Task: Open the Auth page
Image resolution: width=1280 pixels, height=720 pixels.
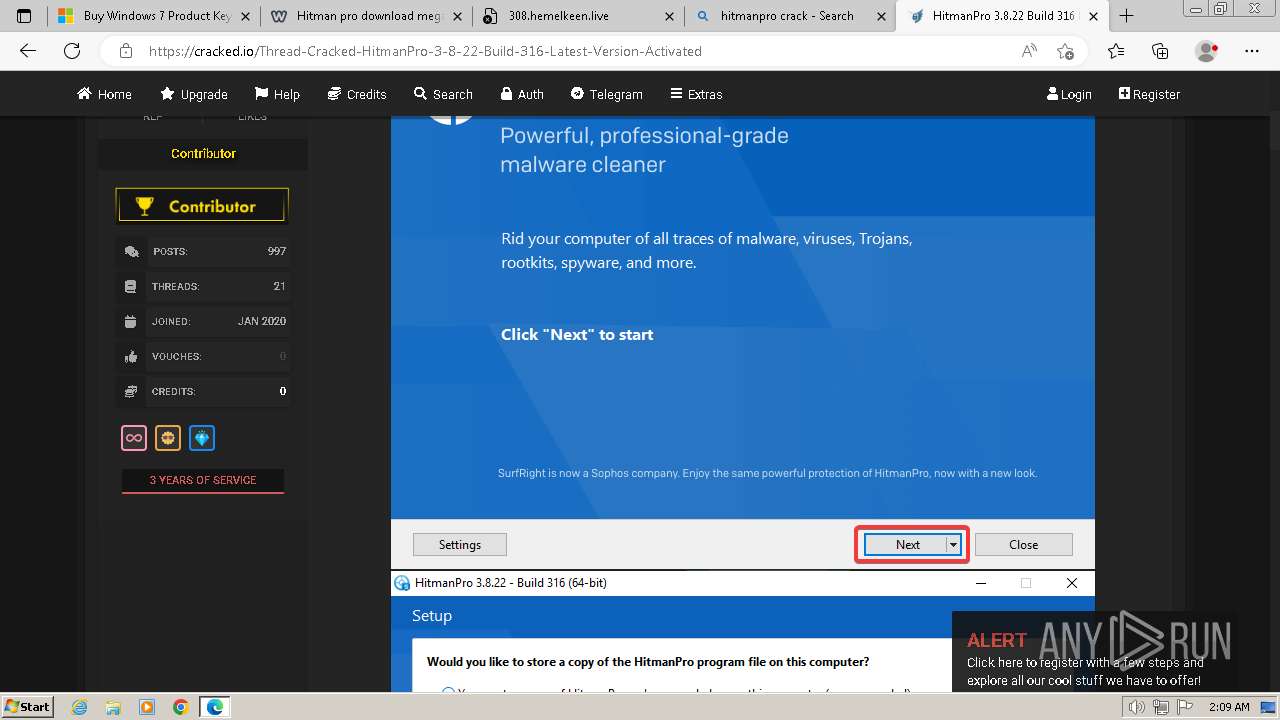Action: point(522,94)
